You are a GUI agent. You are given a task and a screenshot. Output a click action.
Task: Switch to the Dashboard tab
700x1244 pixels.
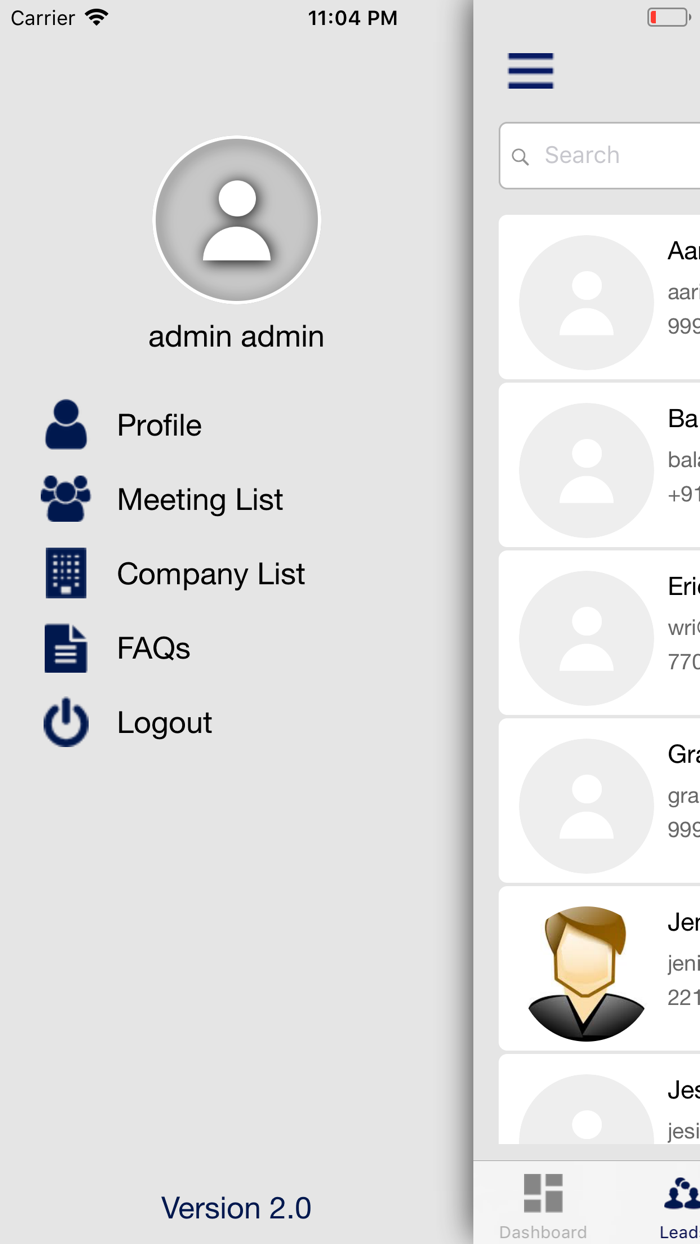coord(543,1204)
